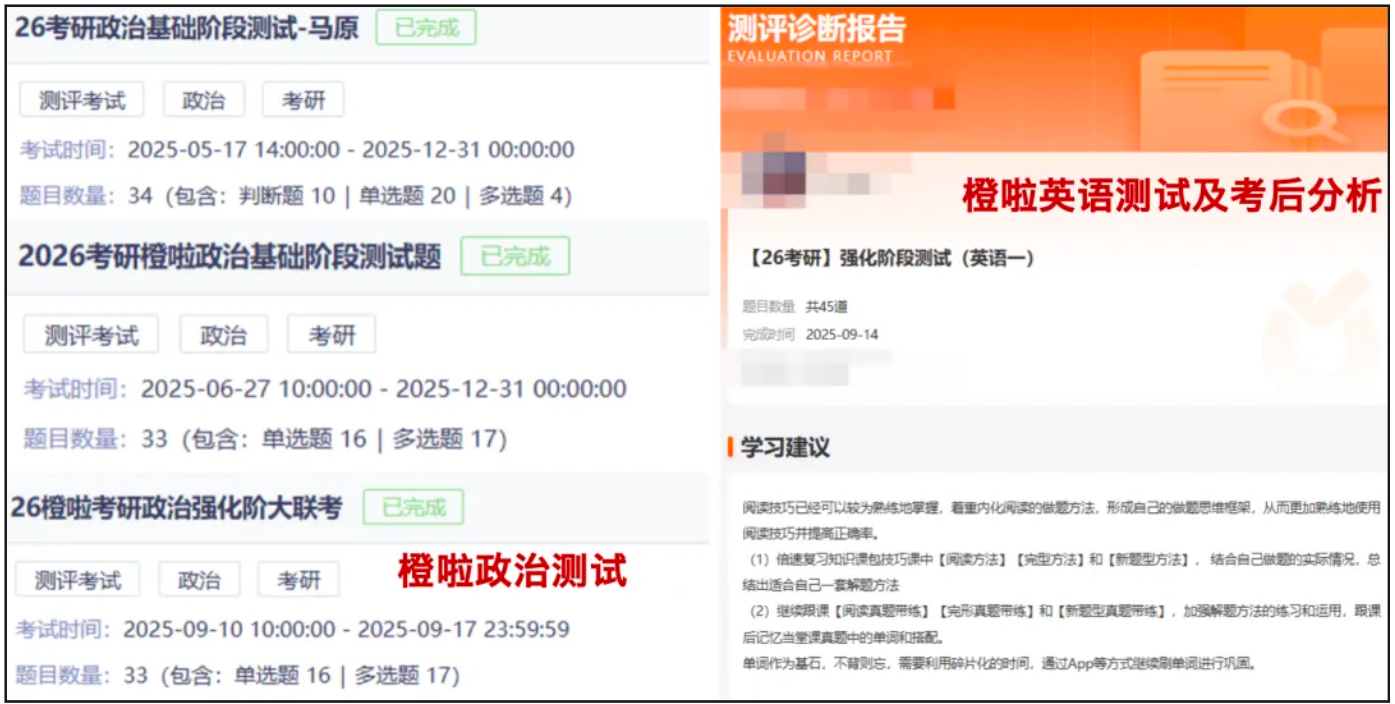Image resolution: width=1395 pixels, height=704 pixels.
Task: Click 题目数量 共45道 line in report
Action: (795, 307)
